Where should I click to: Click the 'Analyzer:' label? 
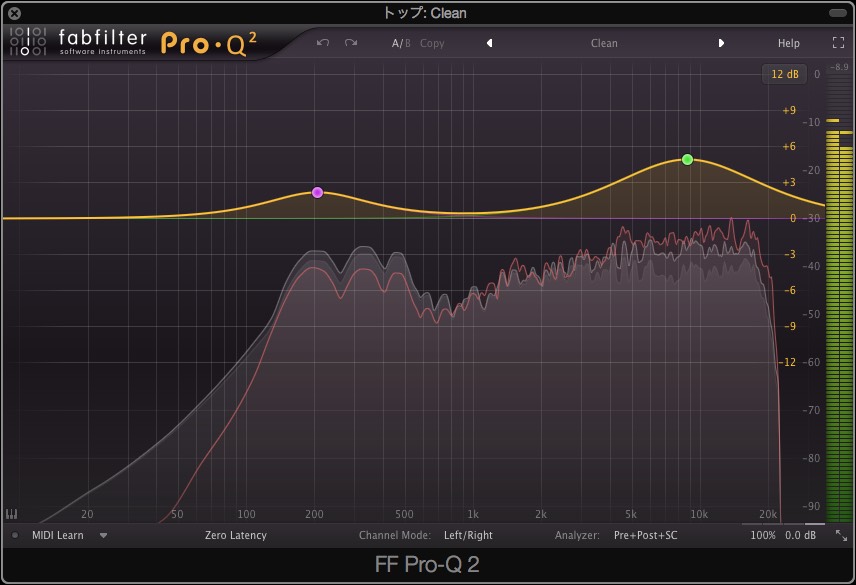coord(577,535)
